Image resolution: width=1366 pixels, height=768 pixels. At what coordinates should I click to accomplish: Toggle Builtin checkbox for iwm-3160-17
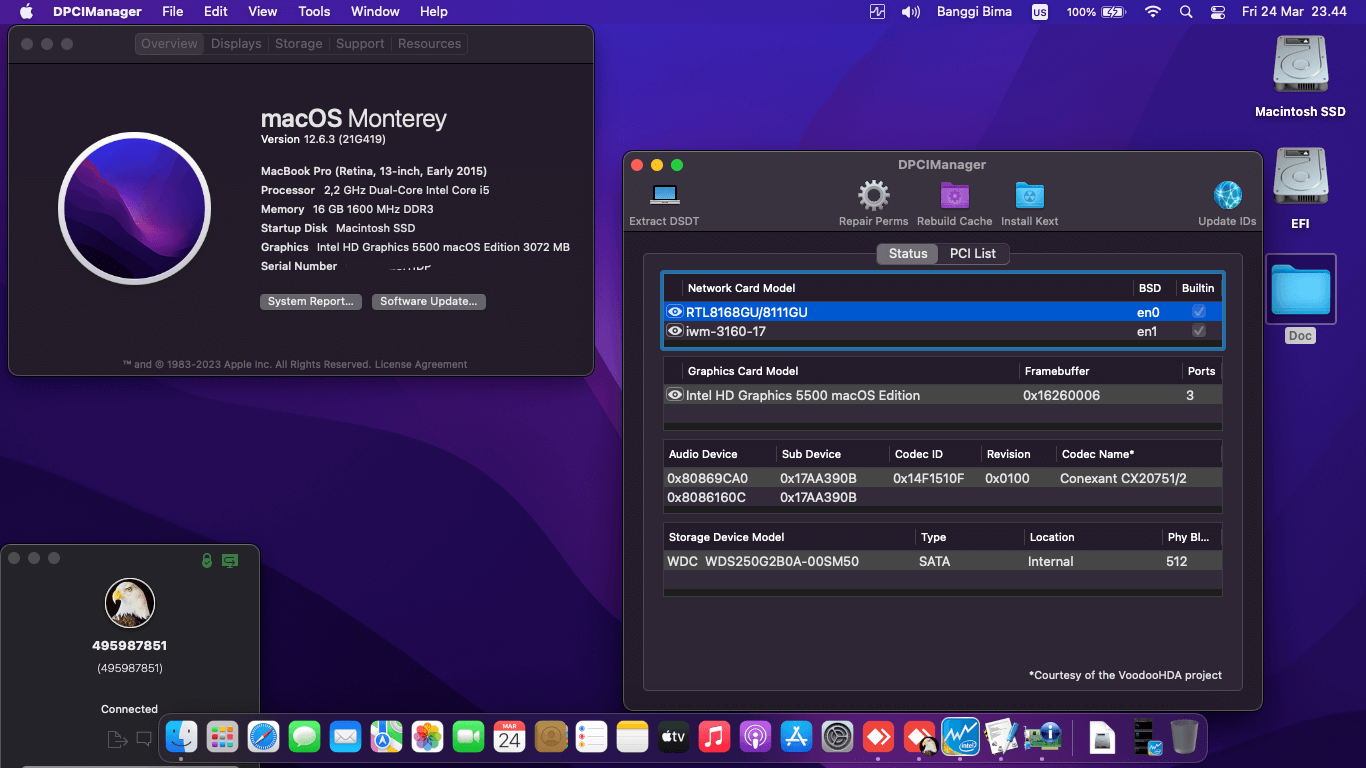(x=1198, y=331)
